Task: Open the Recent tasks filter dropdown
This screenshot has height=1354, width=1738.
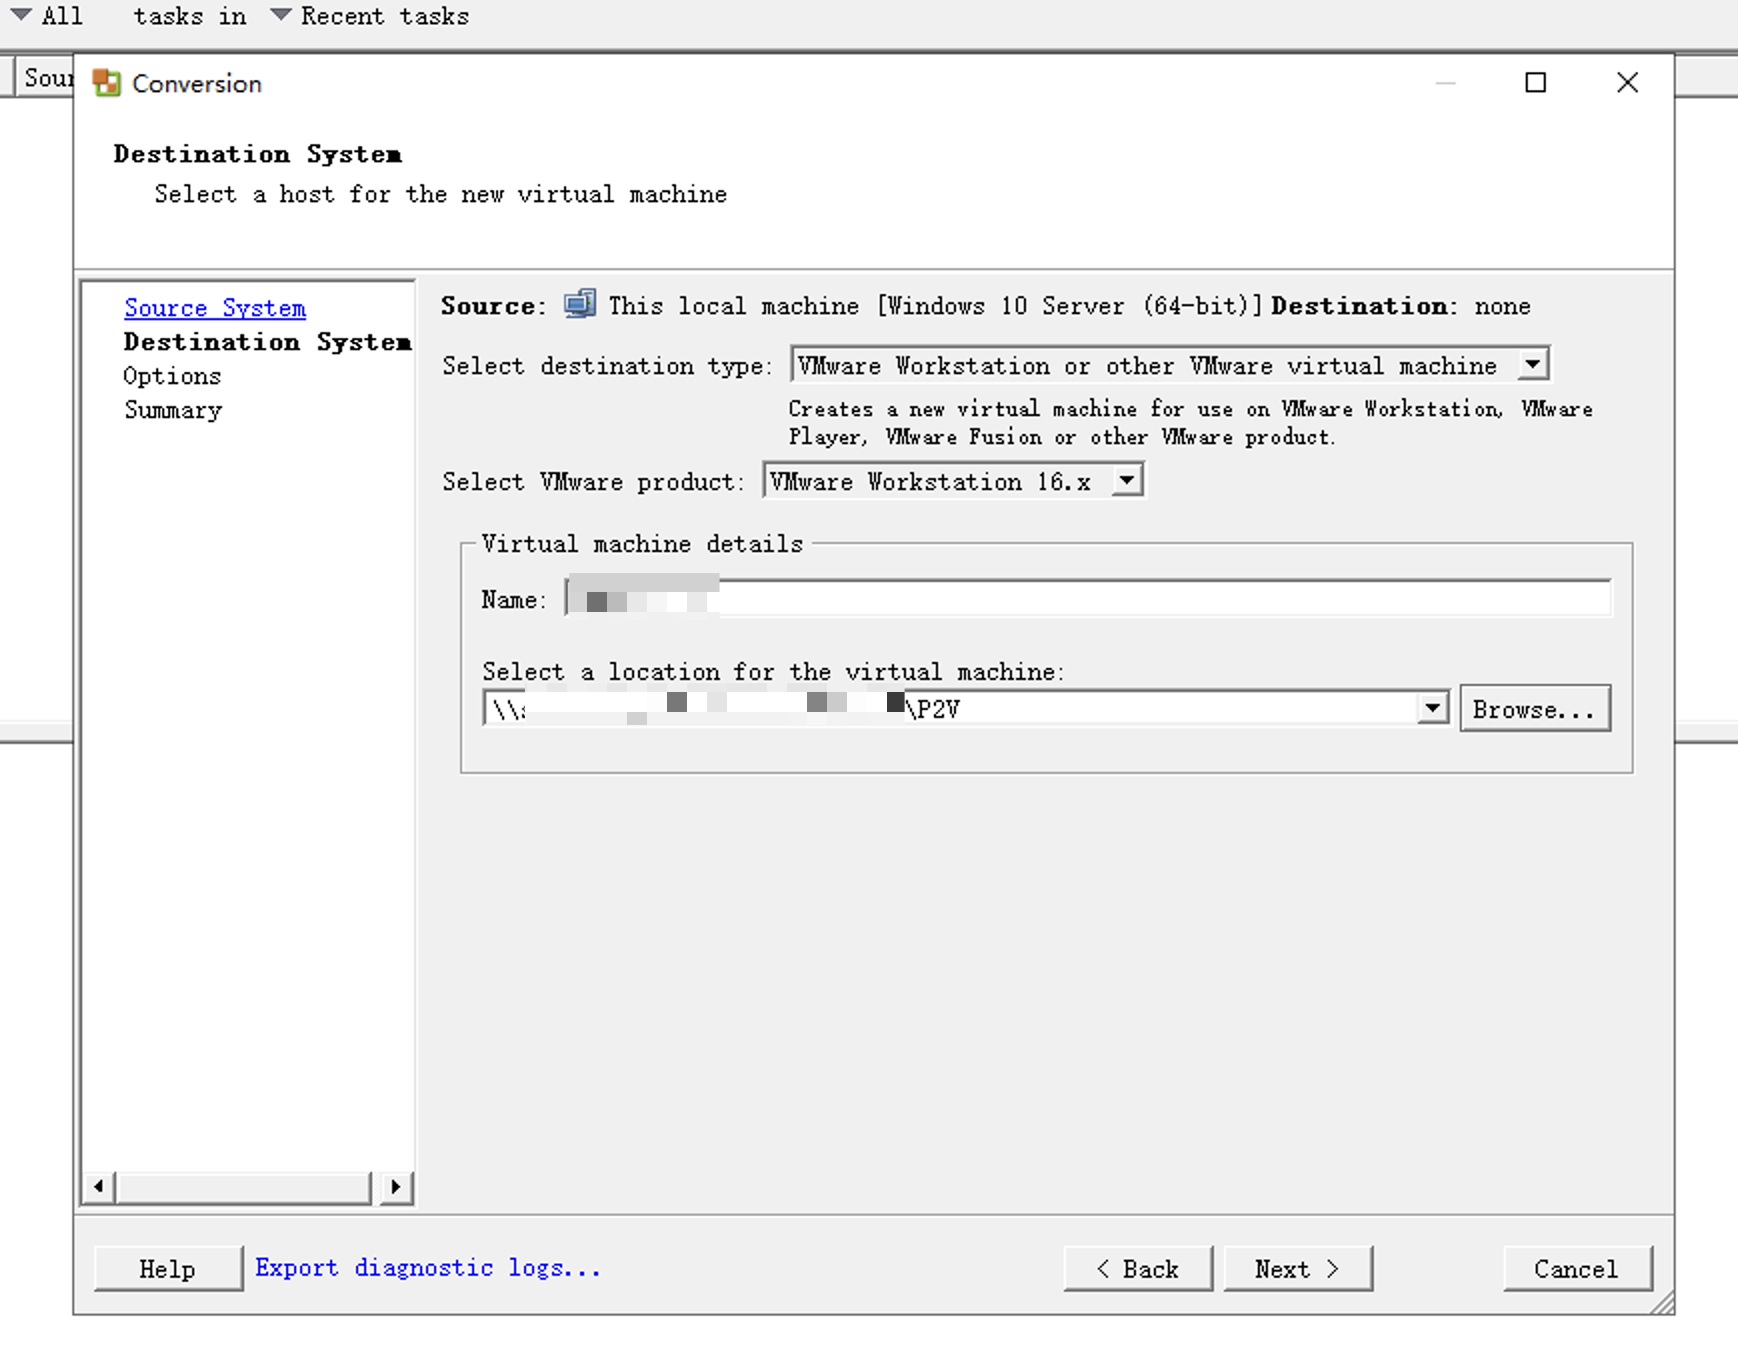Action: [x=281, y=16]
